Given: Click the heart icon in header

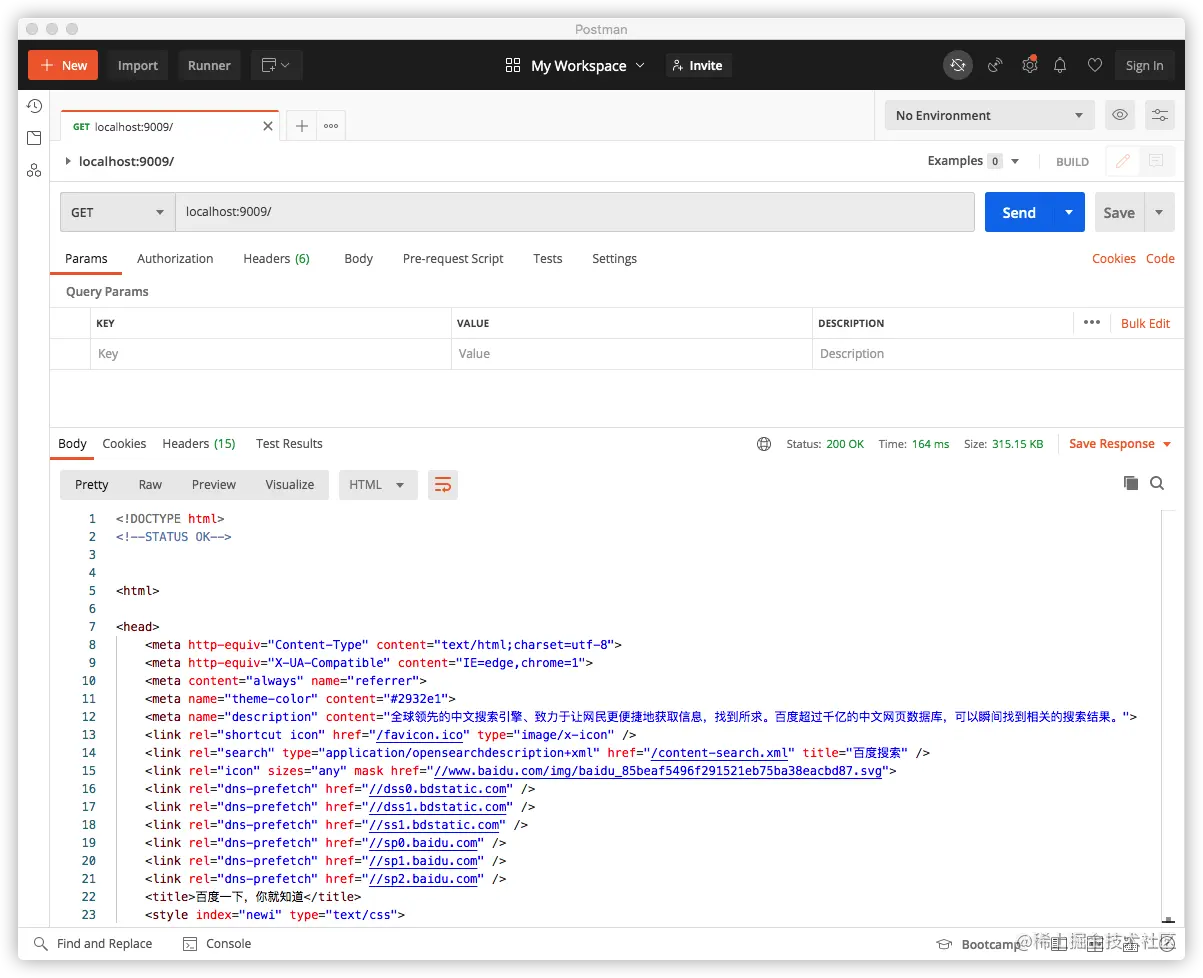Looking at the screenshot, I should coord(1095,65).
